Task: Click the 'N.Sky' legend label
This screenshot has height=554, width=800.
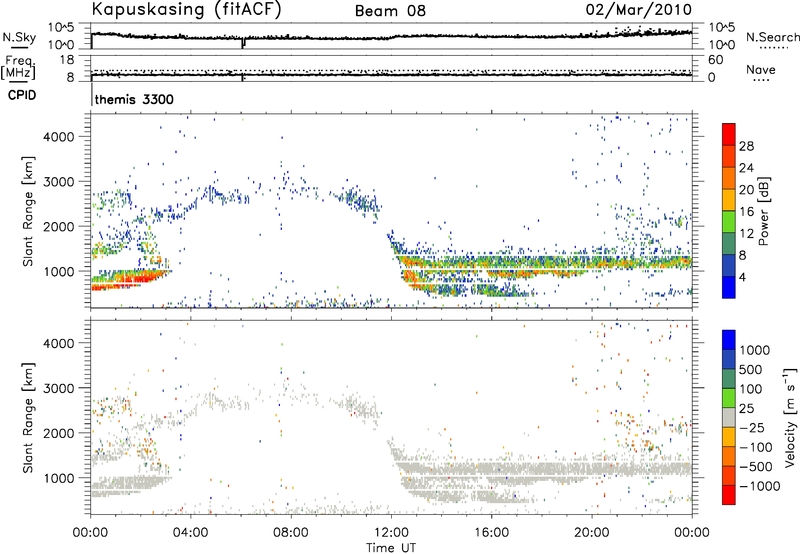Action: pyautogui.click(x=19, y=37)
